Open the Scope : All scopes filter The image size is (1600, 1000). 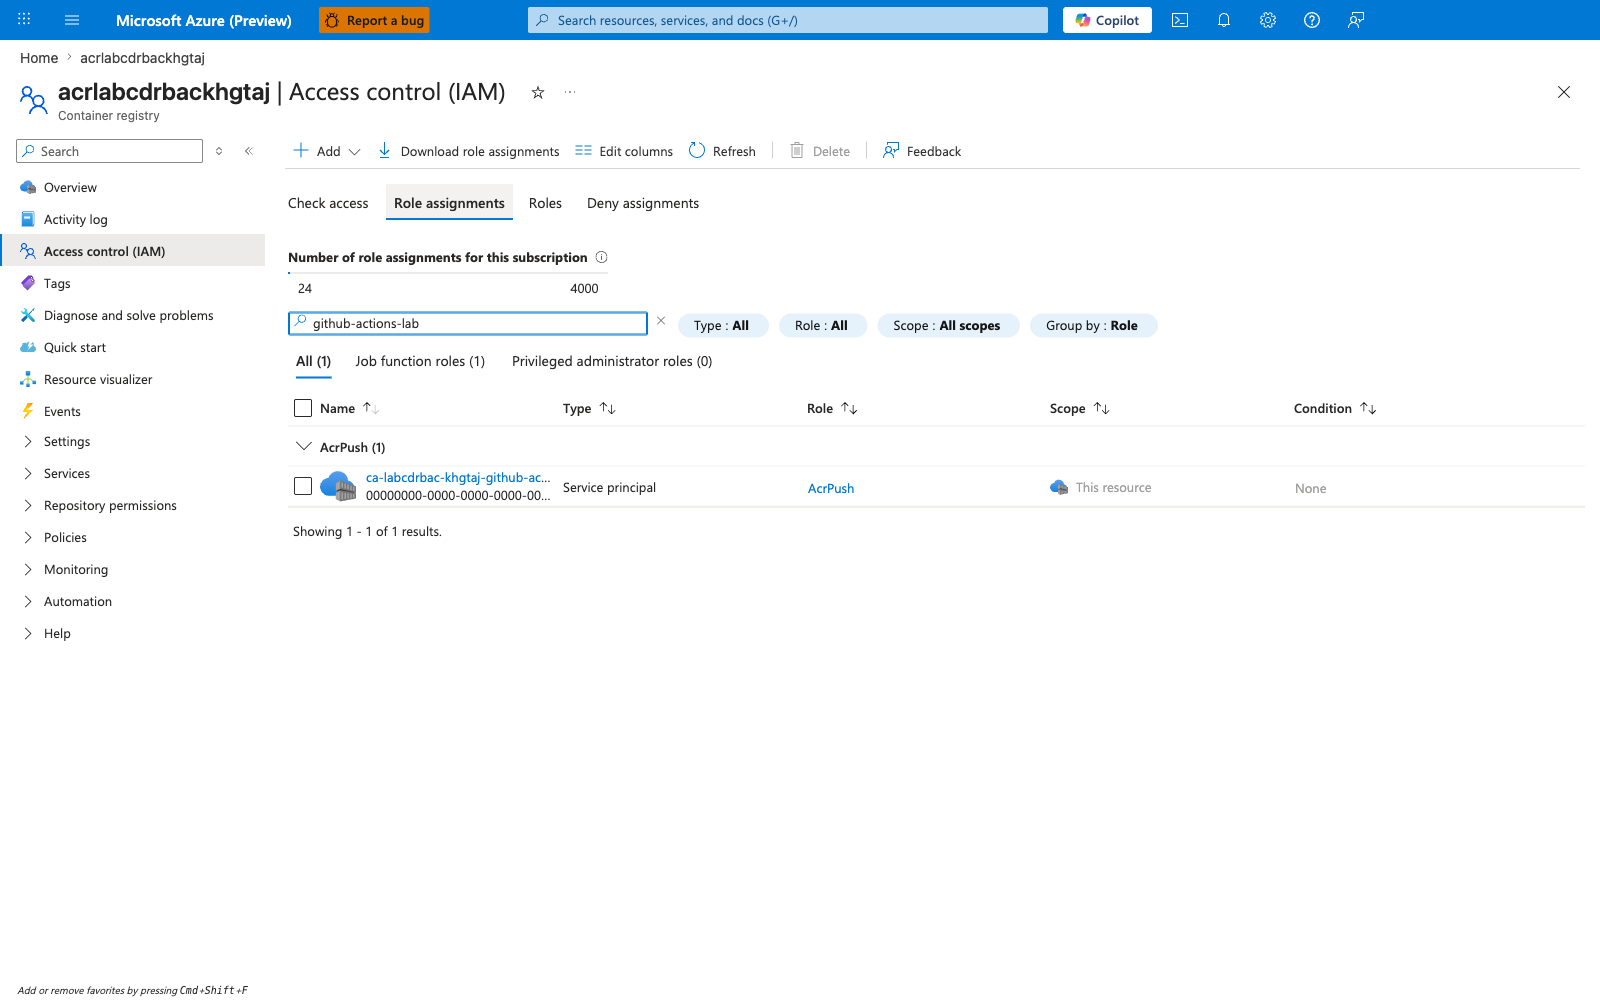point(948,325)
